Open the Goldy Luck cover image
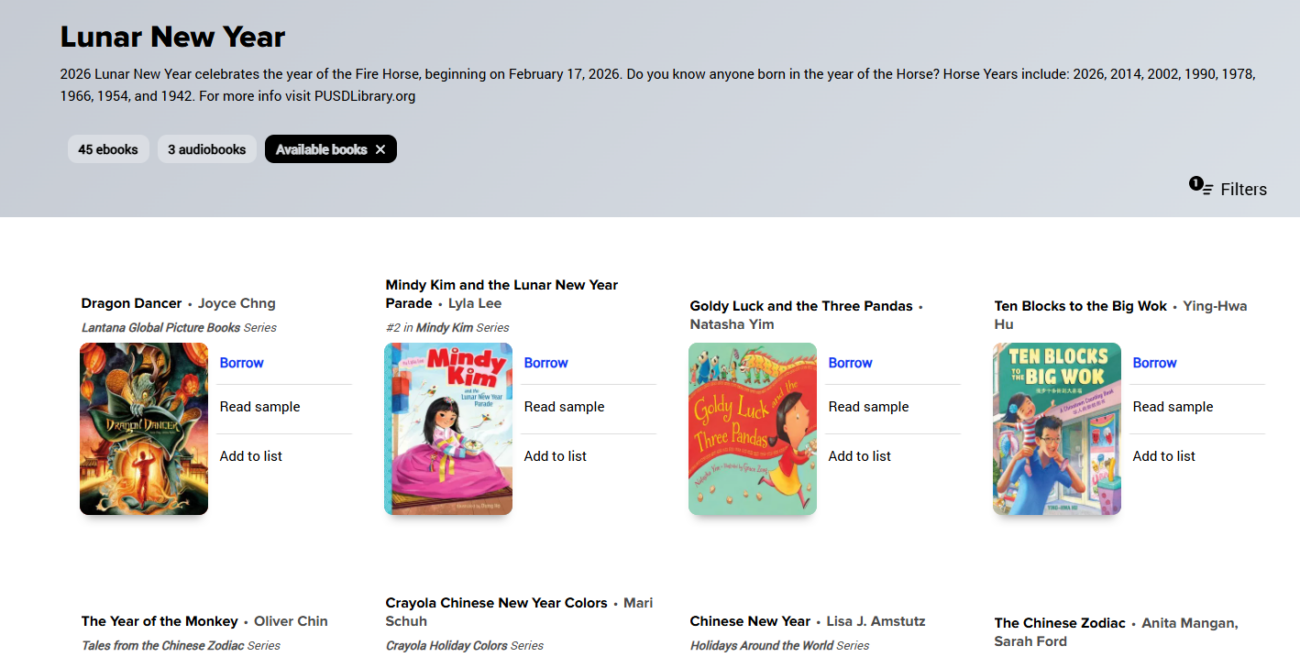Screen dimensions: 1300x657 click(x=752, y=429)
